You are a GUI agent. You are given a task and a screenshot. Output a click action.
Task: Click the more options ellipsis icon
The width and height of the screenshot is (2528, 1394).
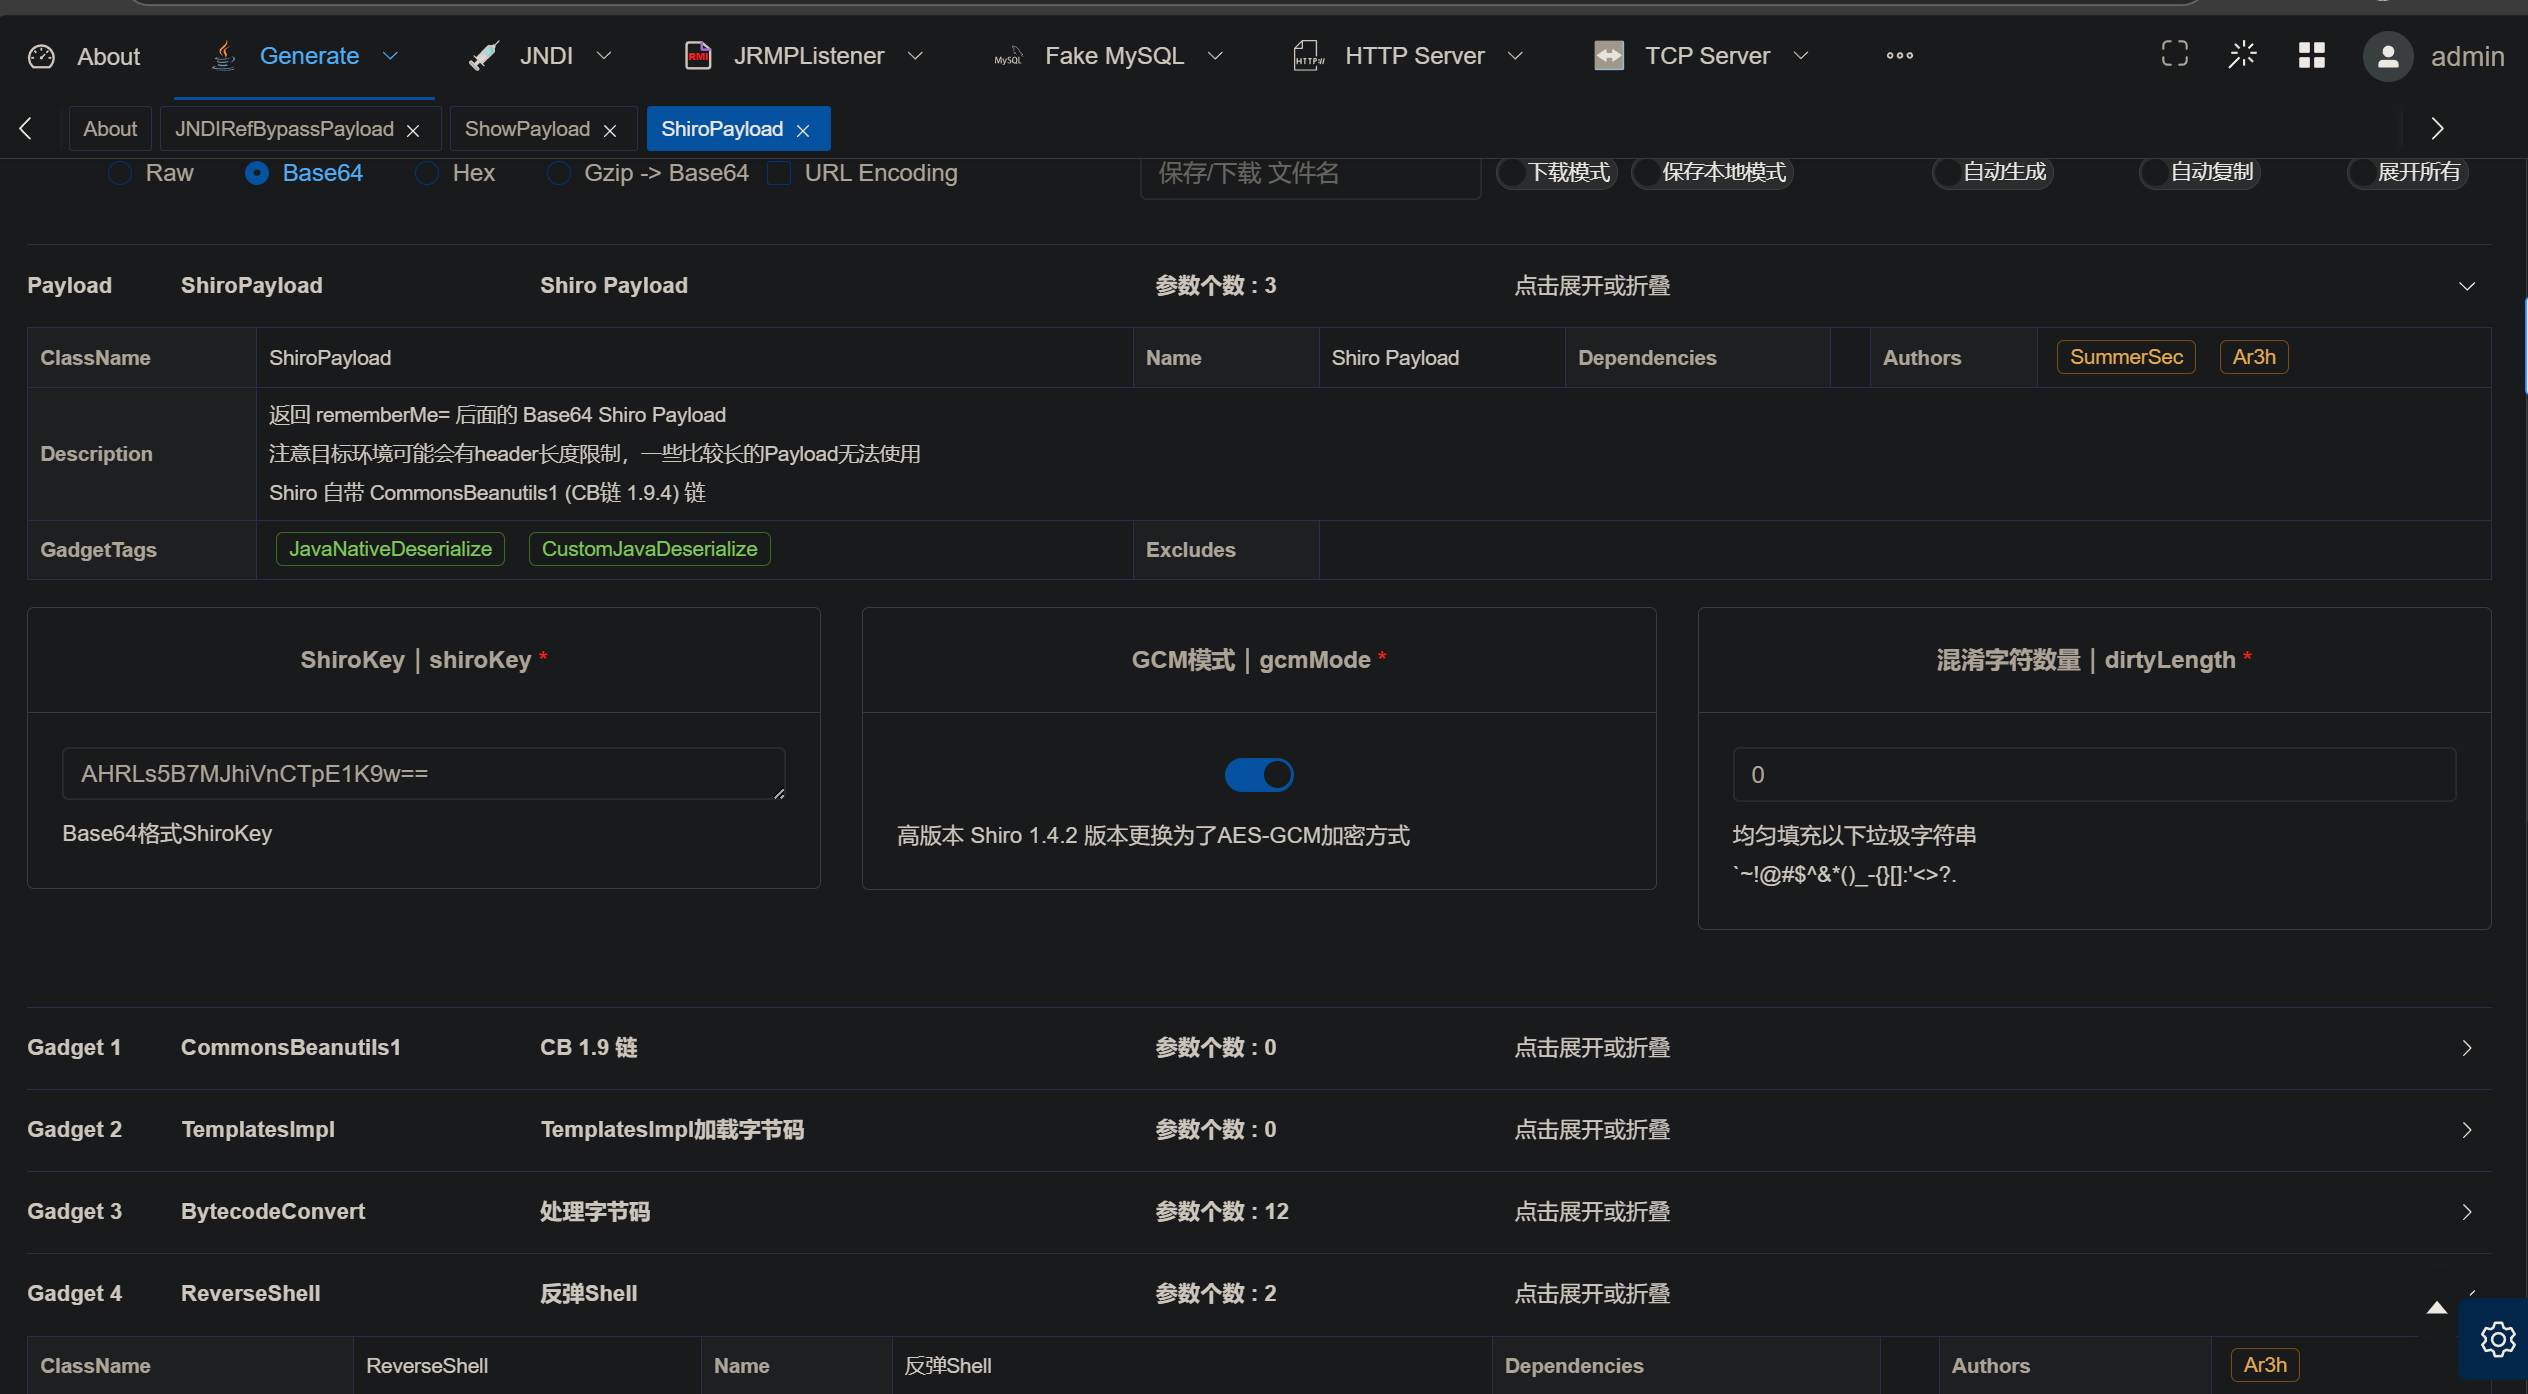1898,55
